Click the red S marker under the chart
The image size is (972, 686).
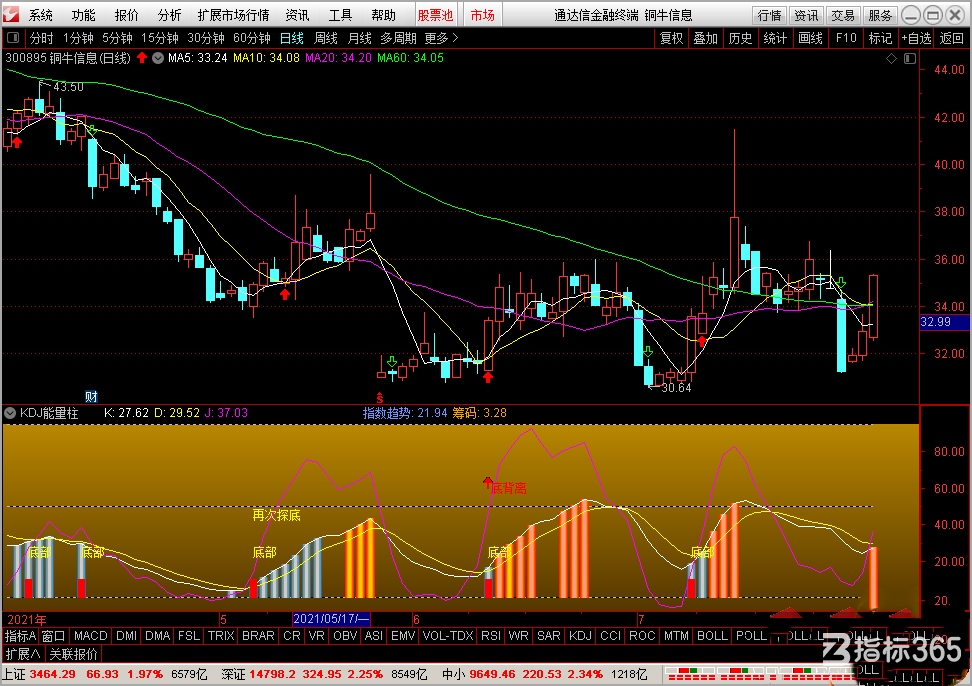point(379,398)
